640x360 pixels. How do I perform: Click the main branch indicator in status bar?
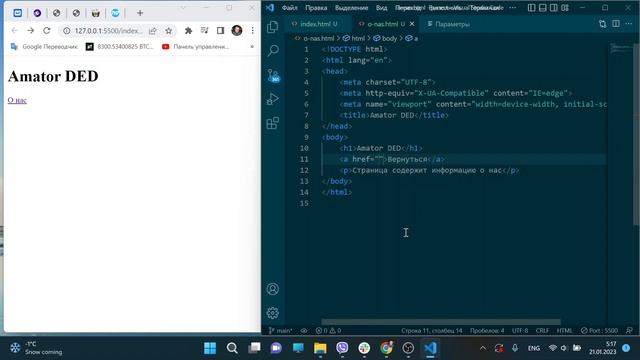[x=280, y=331]
